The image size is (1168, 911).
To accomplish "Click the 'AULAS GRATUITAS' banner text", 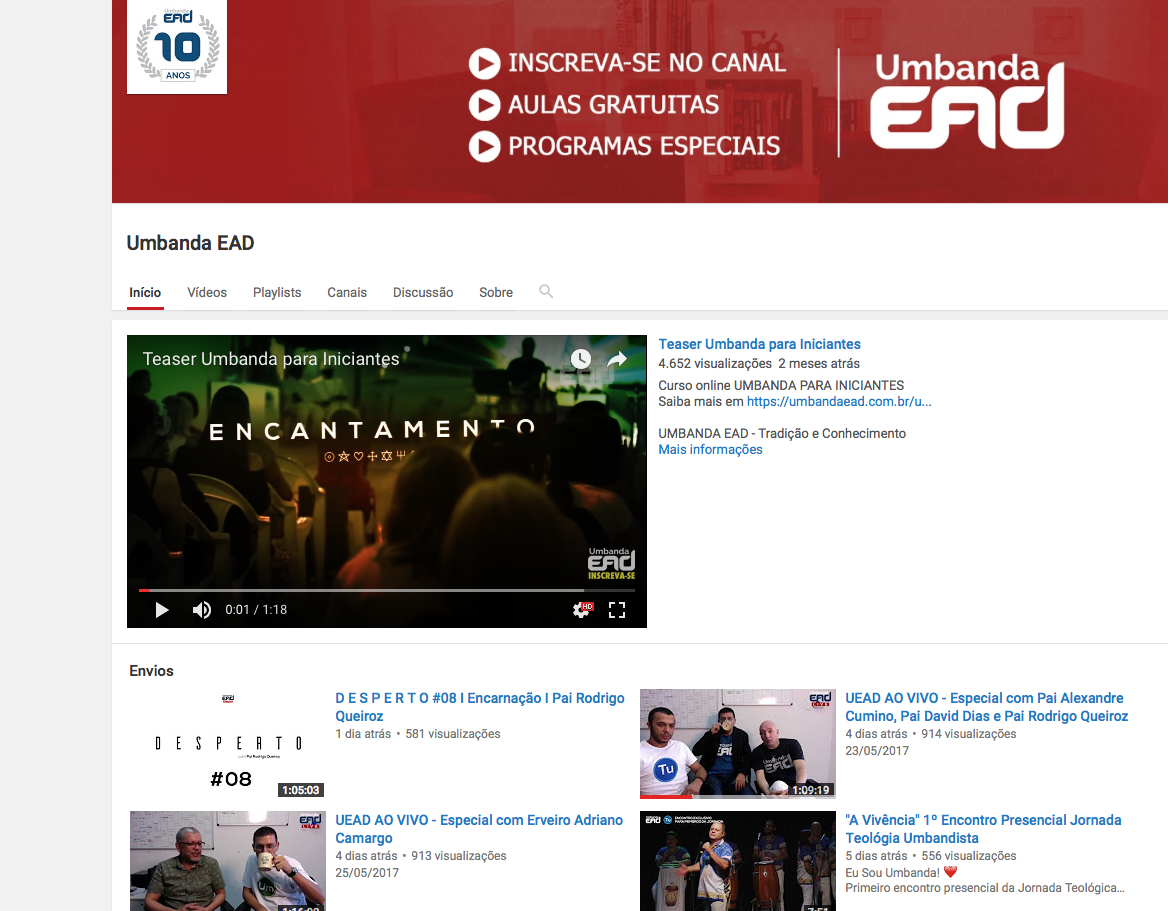I will [613, 105].
